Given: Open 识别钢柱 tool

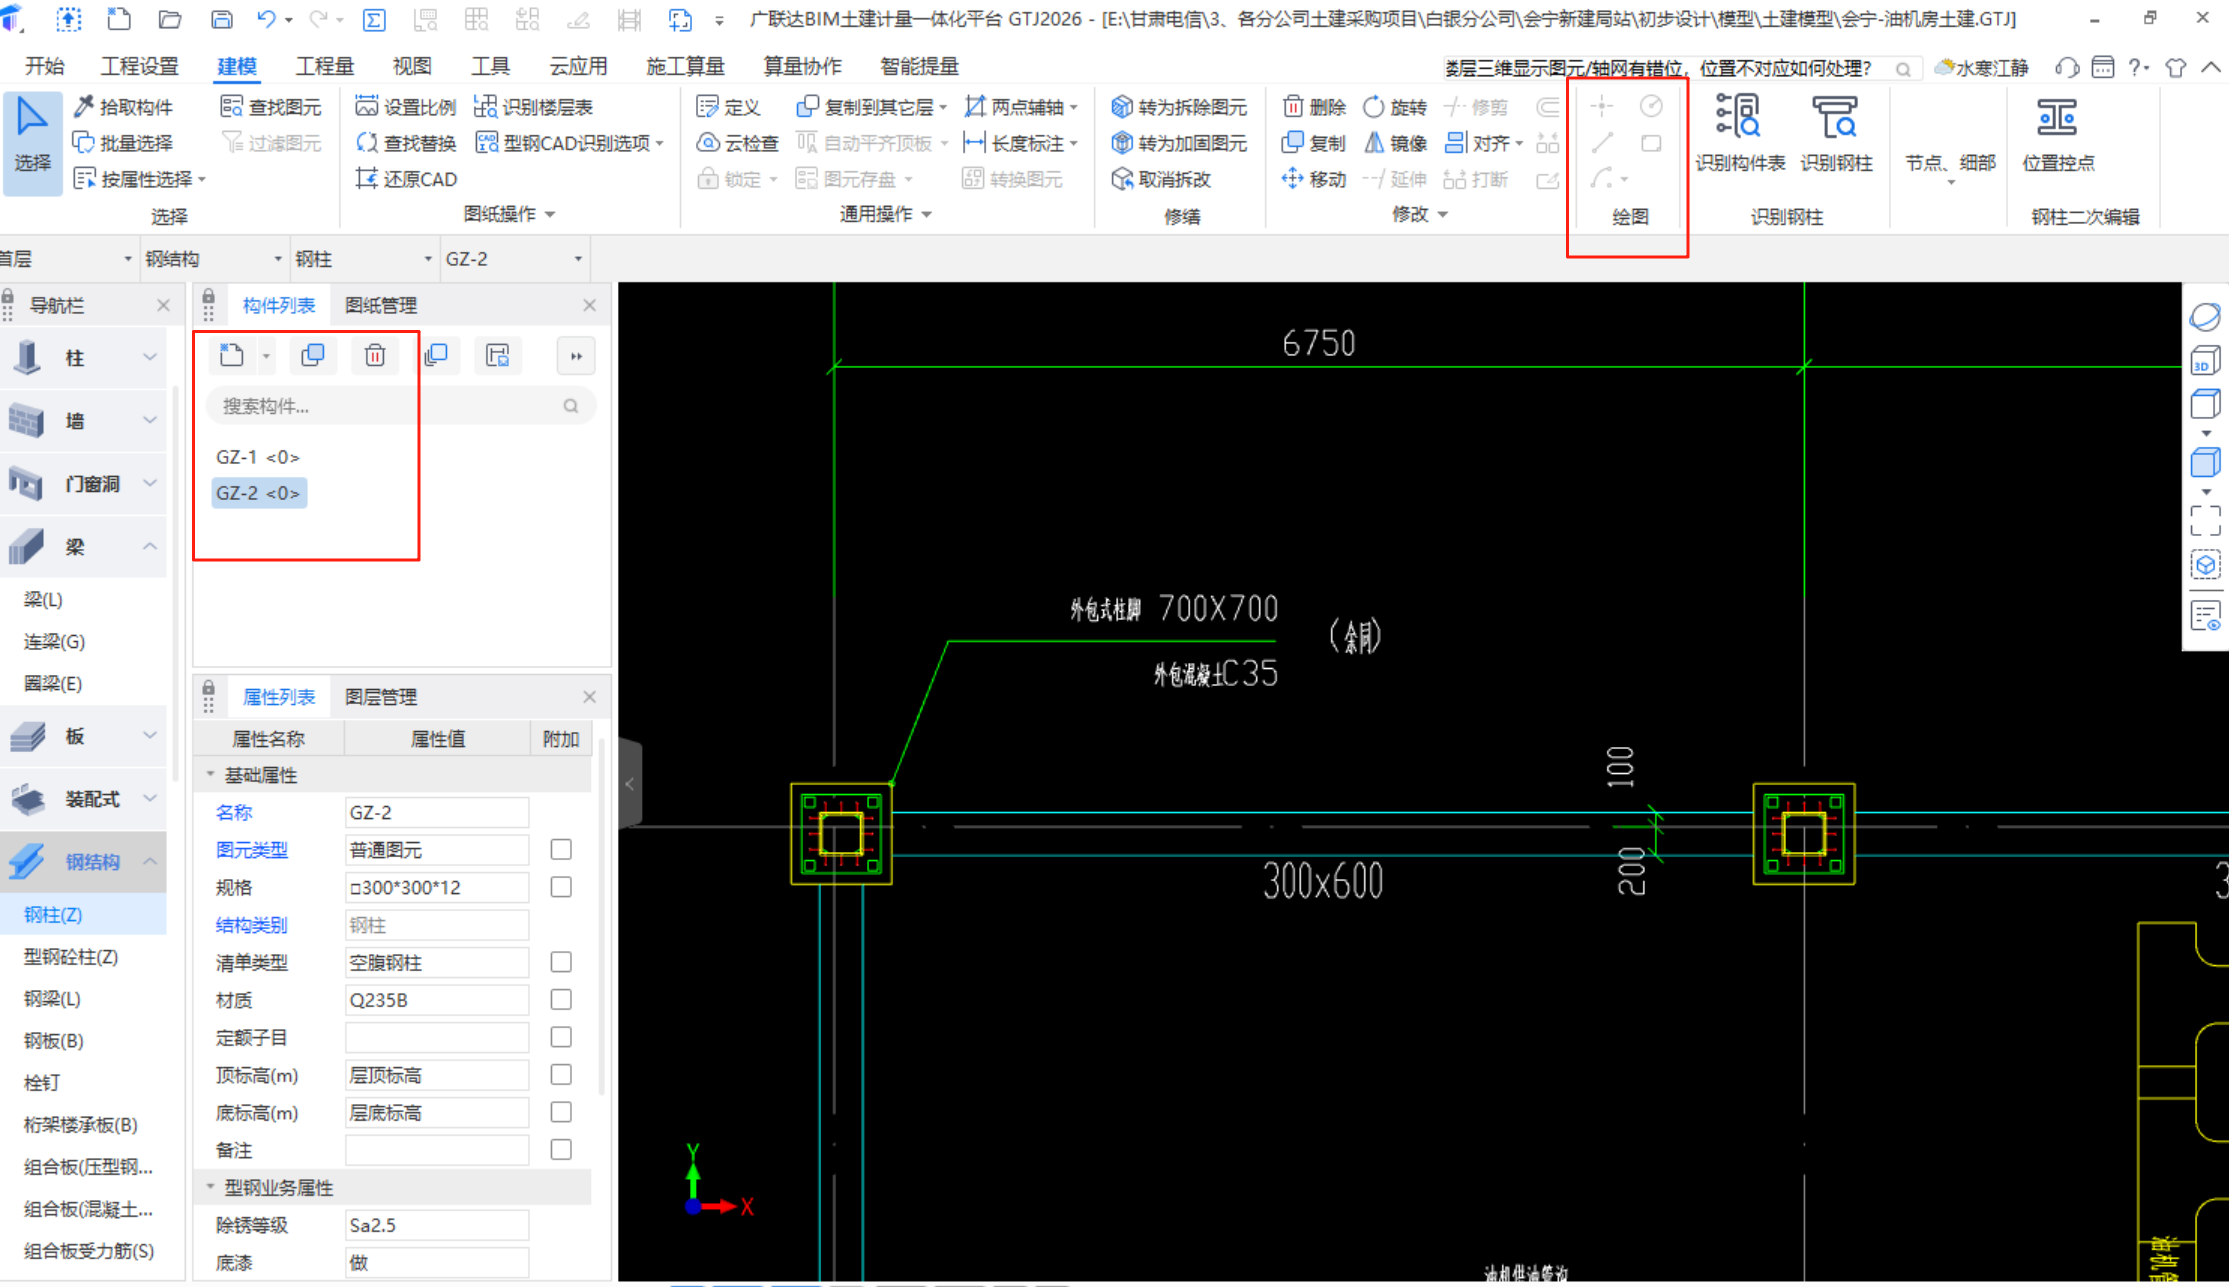Looking at the screenshot, I should click(x=1836, y=133).
